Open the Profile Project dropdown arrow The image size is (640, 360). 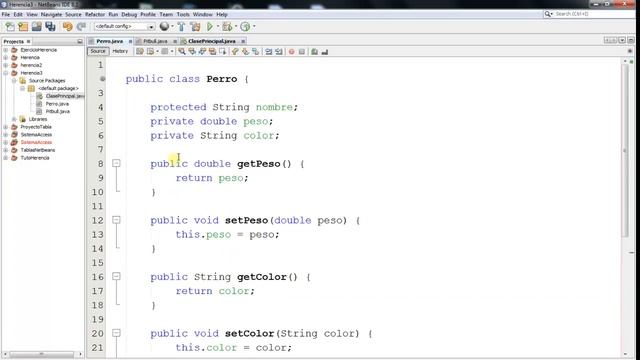click(x=254, y=27)
